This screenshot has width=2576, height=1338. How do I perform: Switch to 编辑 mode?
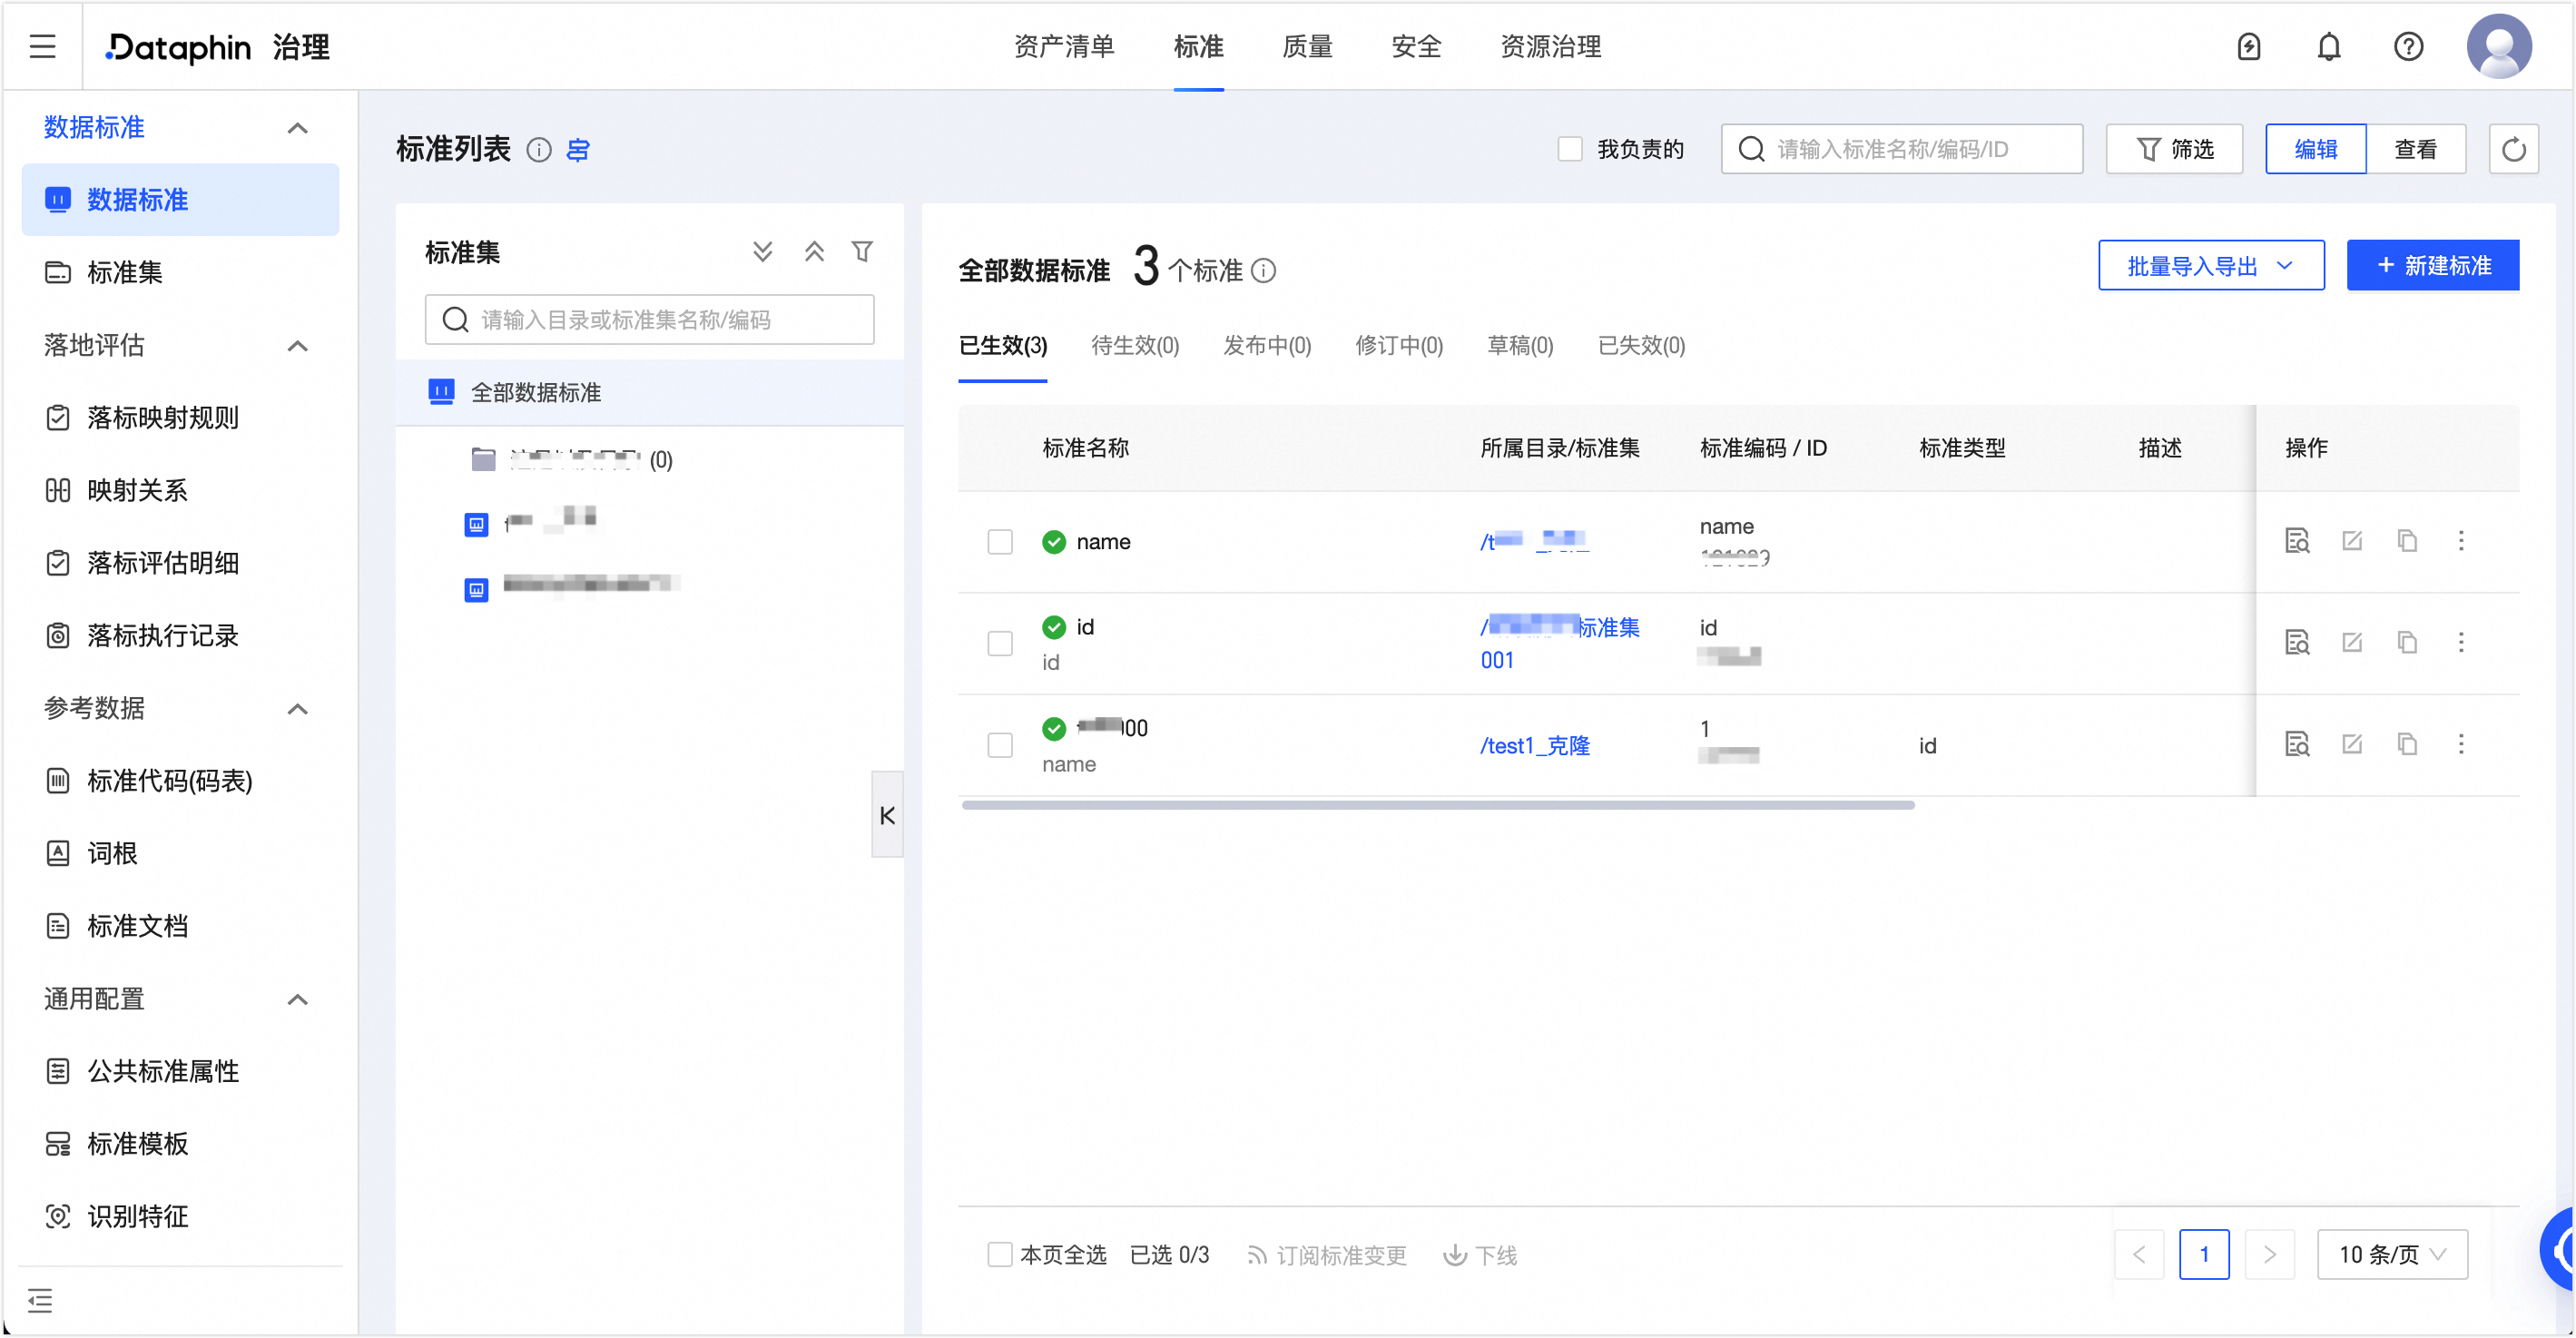click(2316, 150)
